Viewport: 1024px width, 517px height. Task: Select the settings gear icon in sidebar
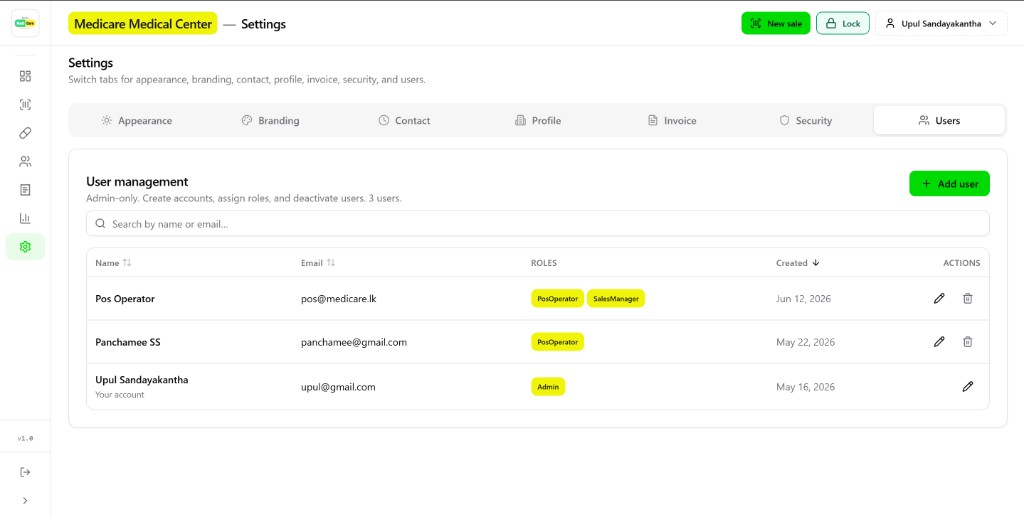pyautogui.click(x=25, y=247)
